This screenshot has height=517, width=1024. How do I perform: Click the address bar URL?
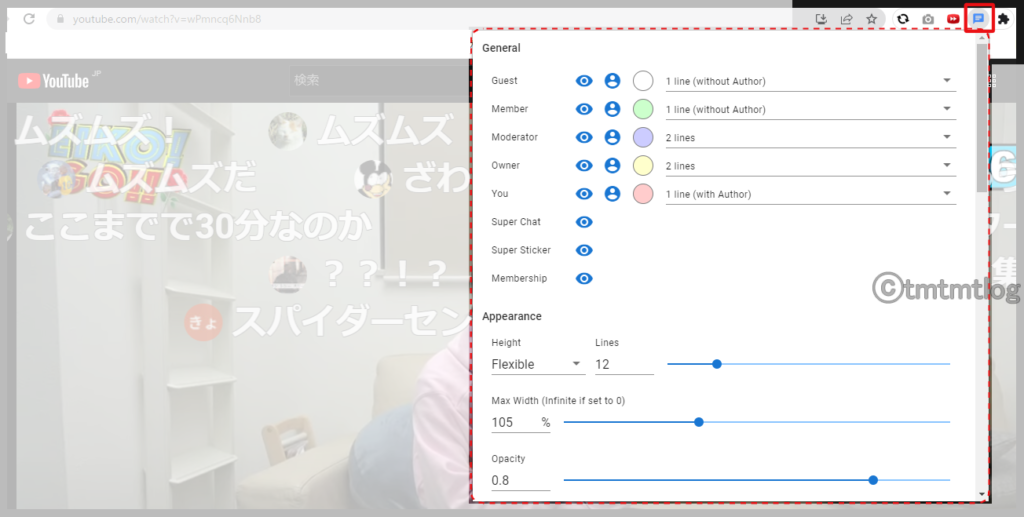167,19
